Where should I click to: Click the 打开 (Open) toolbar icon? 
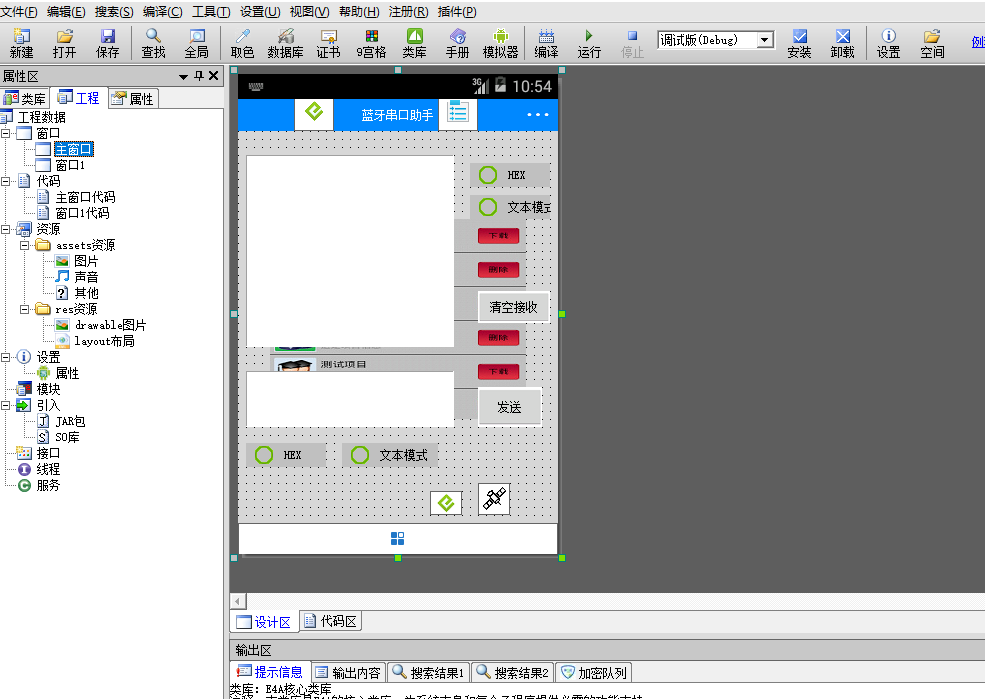[64, 43]
